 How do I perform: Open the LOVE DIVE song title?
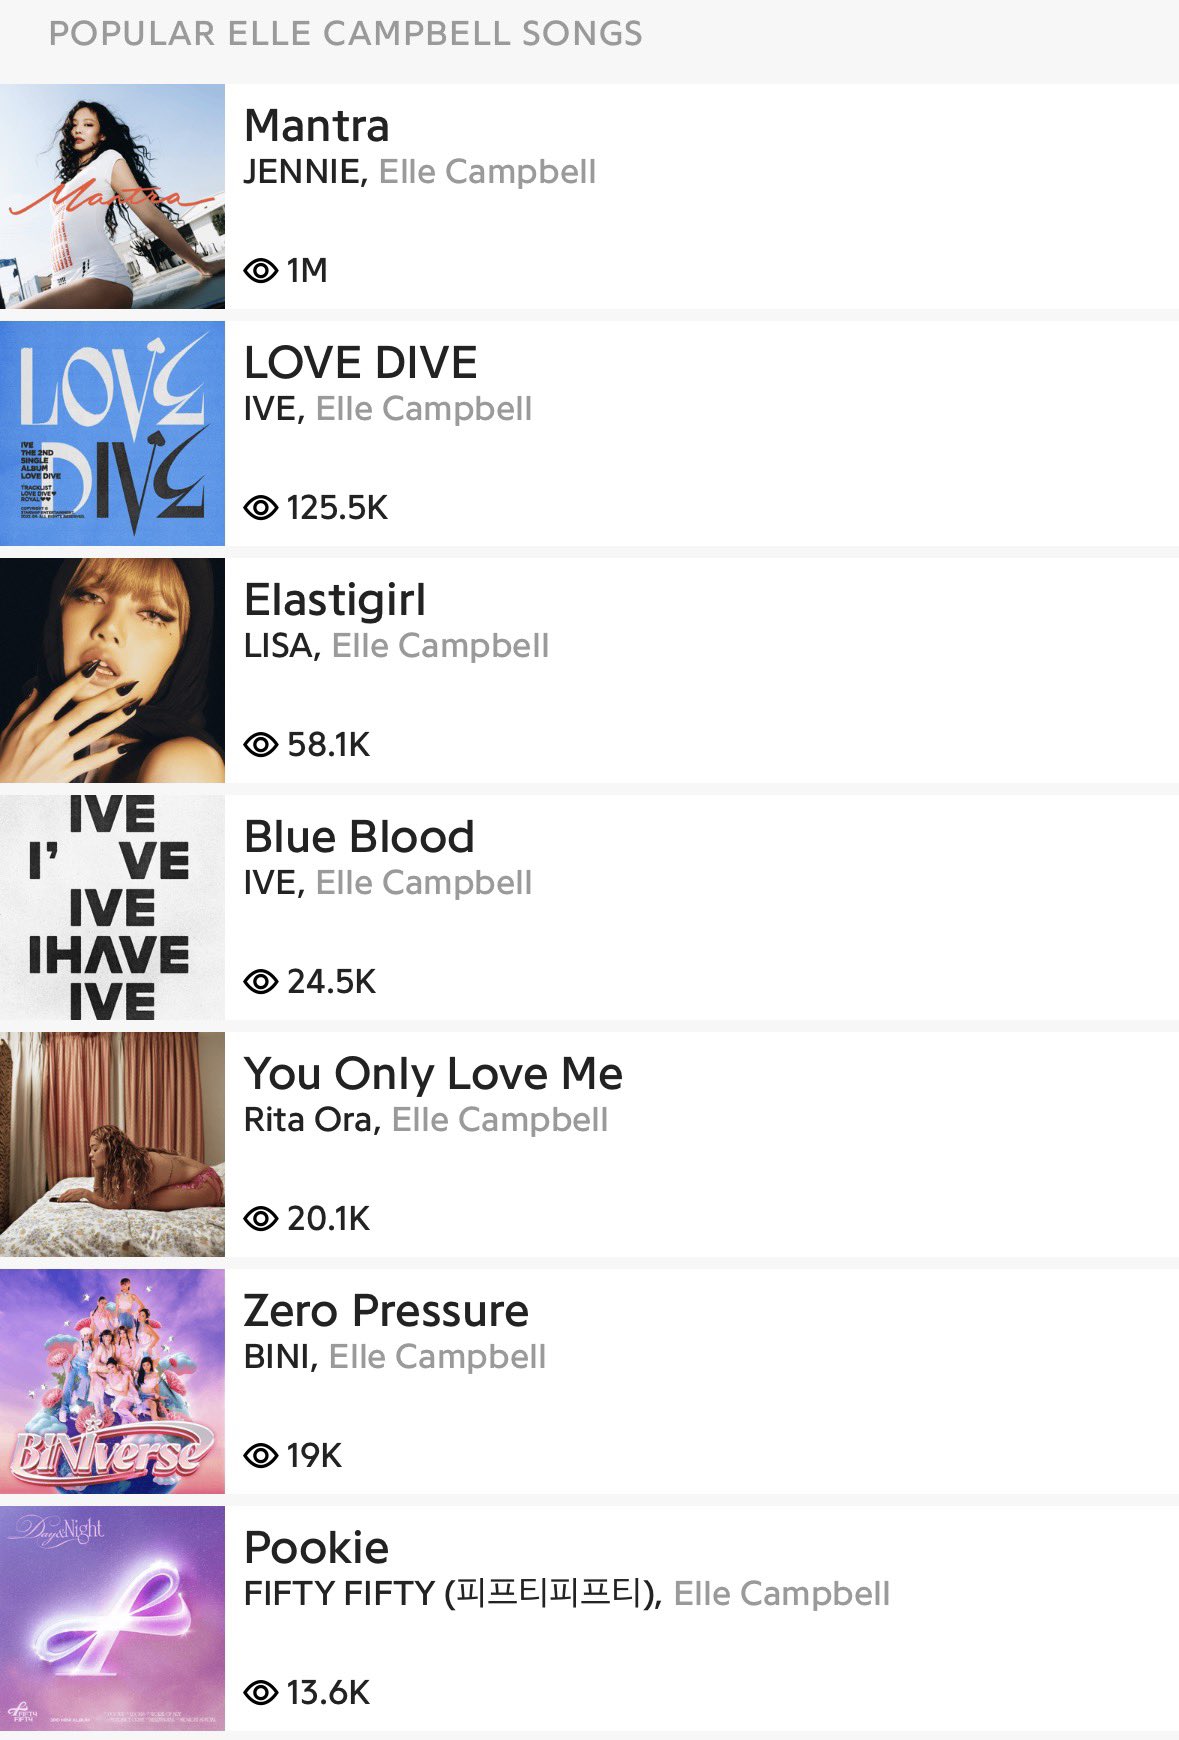pyautogui.click(x=361, y=363)
